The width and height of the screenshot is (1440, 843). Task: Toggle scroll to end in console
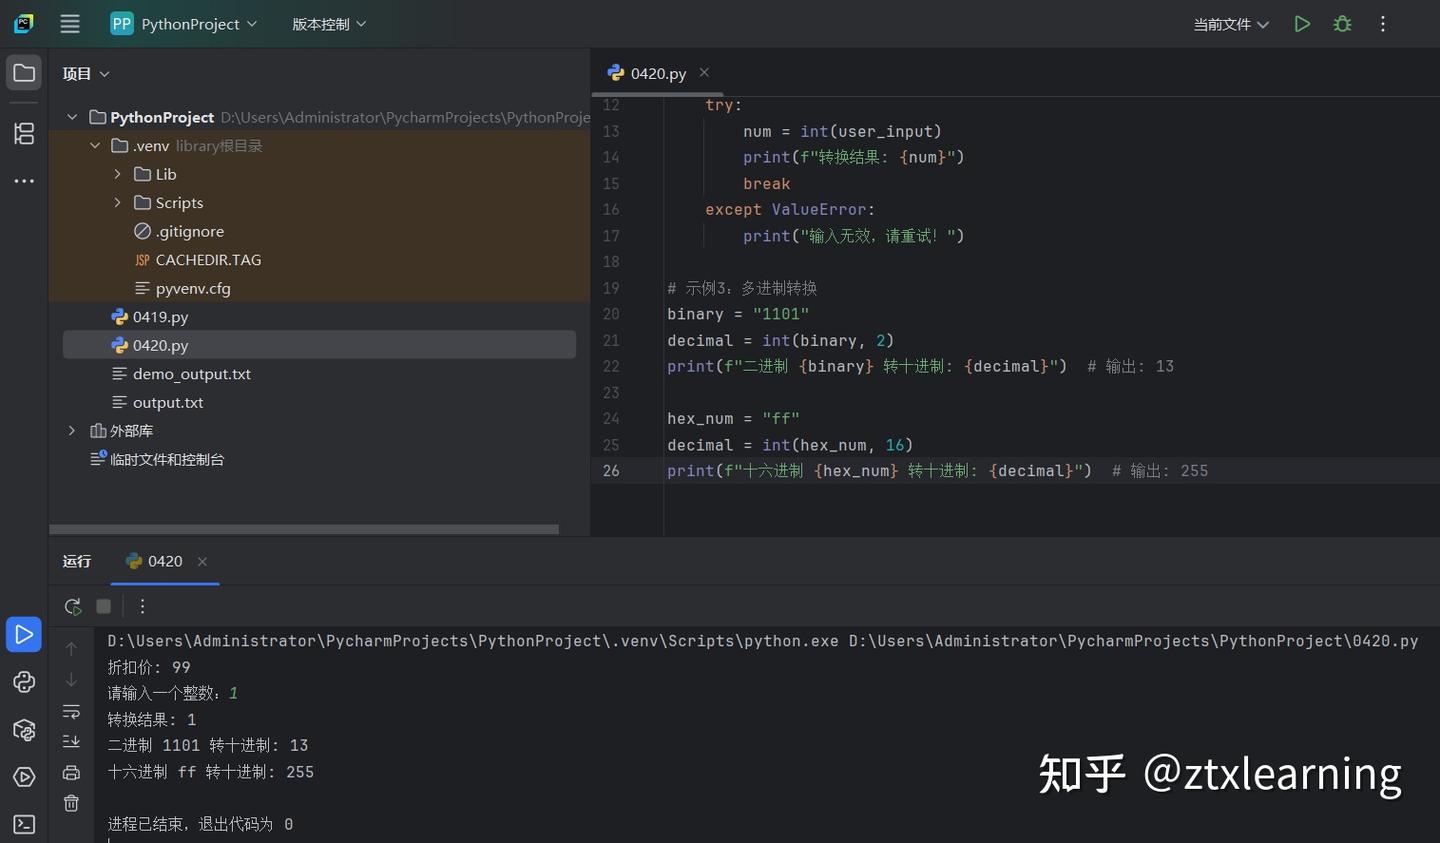pyautogui.click(x=71, y=741)
